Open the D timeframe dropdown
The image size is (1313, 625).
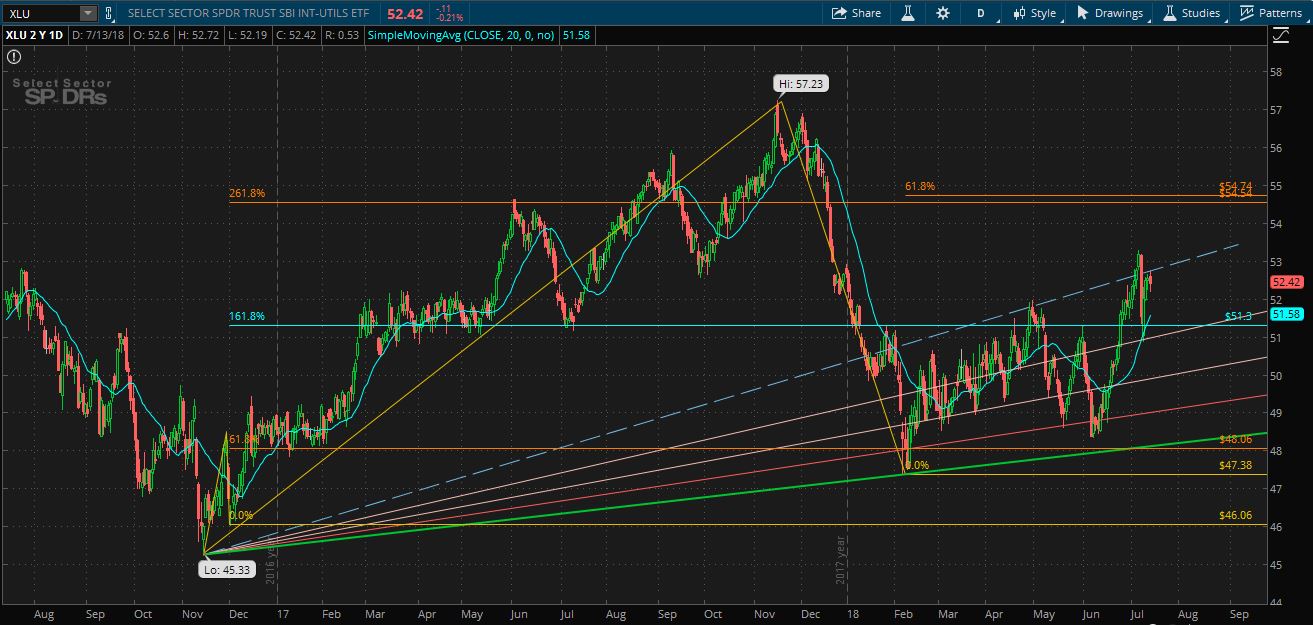click(x=981, y=13)
